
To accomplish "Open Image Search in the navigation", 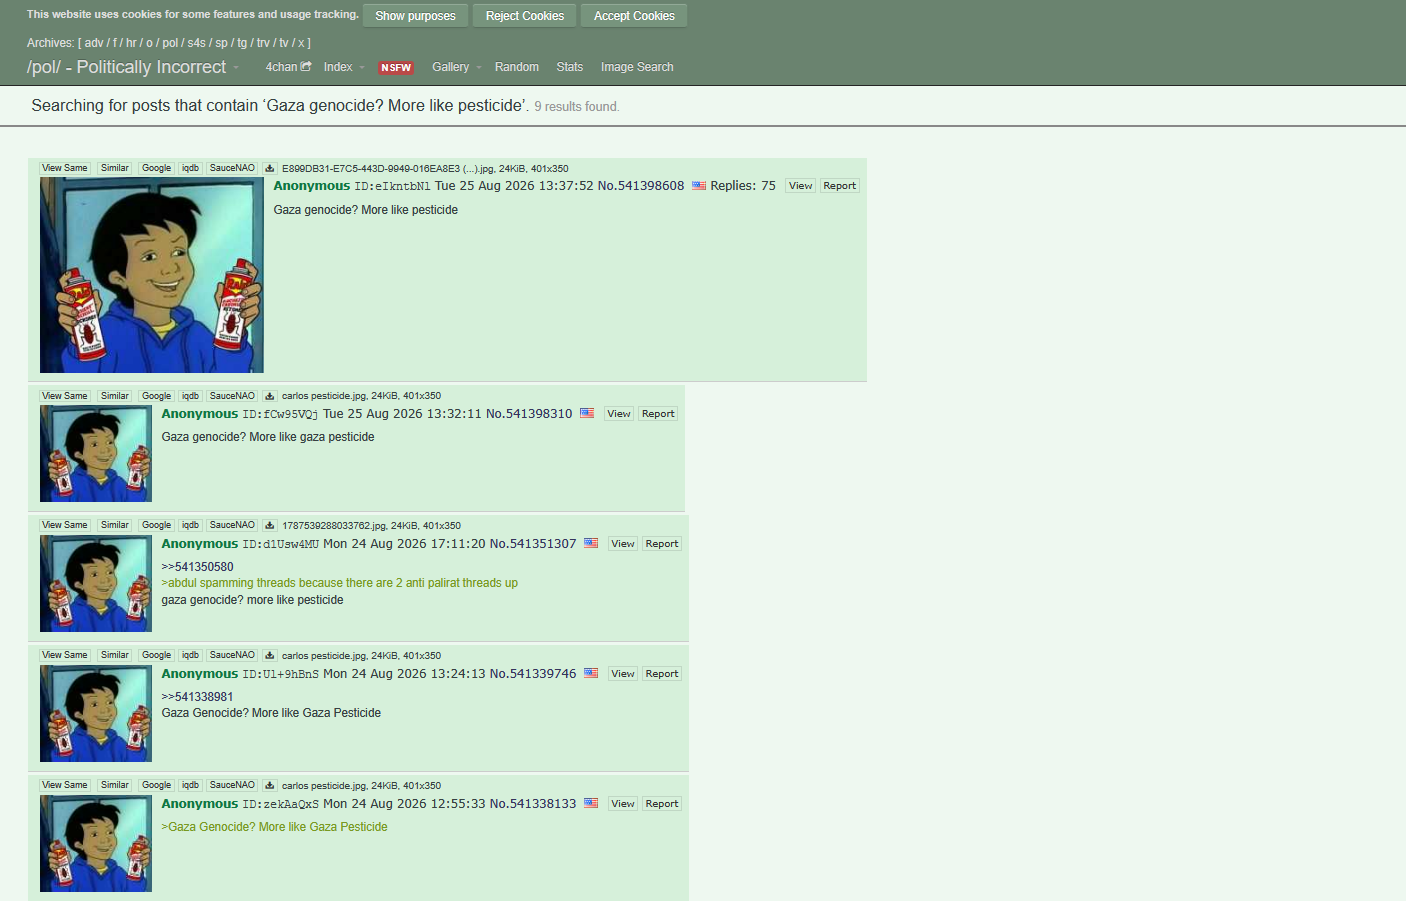I will (637, 67).
